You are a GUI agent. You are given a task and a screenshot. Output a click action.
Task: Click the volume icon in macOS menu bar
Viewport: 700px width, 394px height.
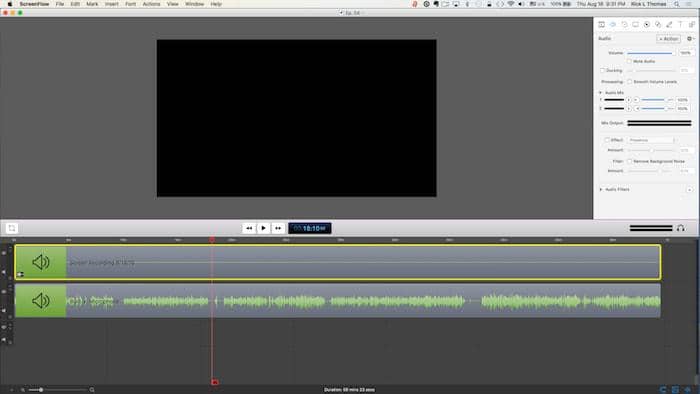coord(521,4)
